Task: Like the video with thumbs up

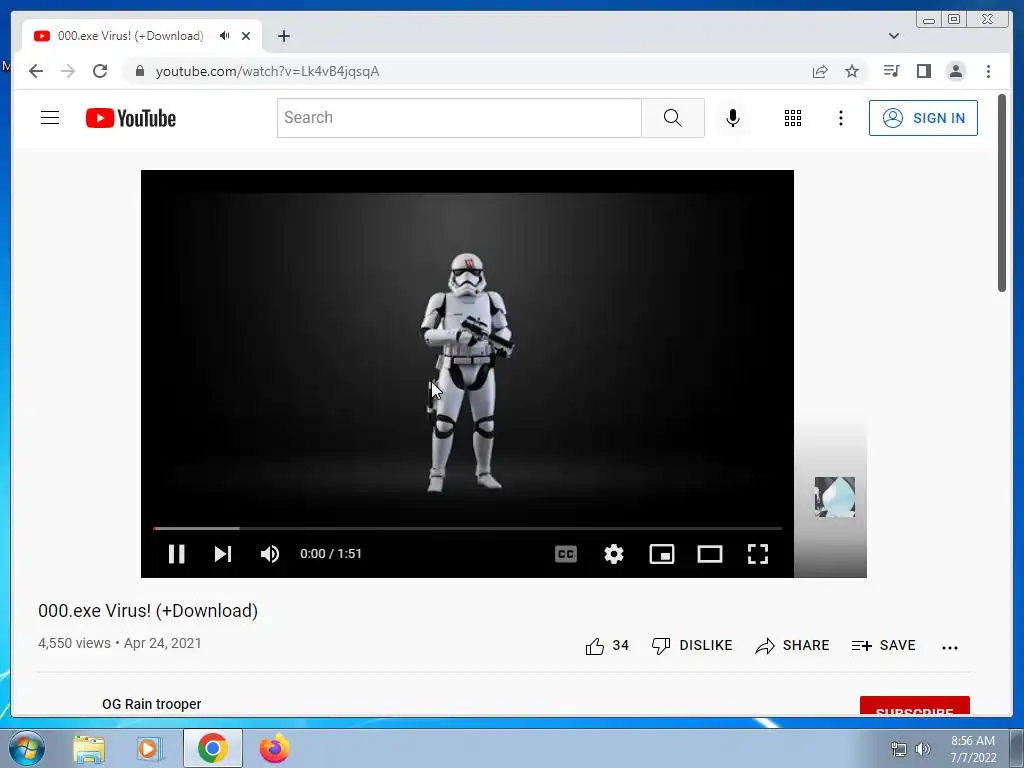Action: (607, 646)
